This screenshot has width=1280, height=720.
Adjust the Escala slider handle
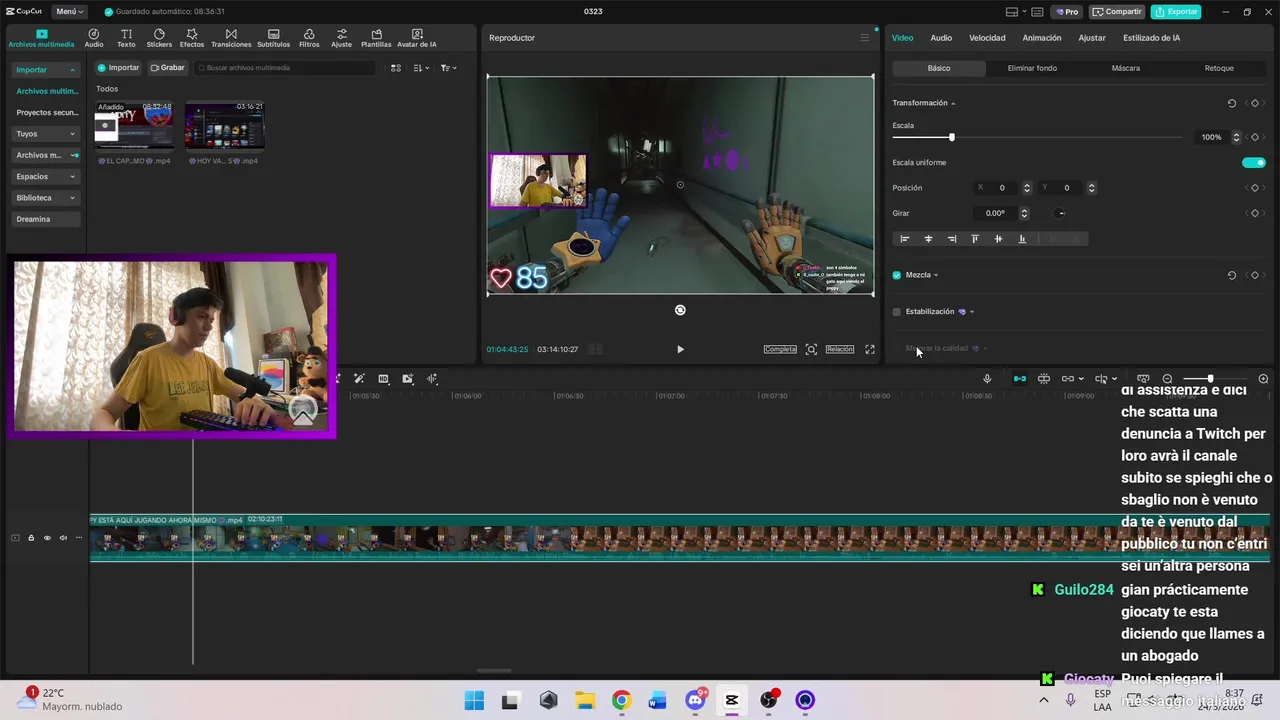coord(951,137)
